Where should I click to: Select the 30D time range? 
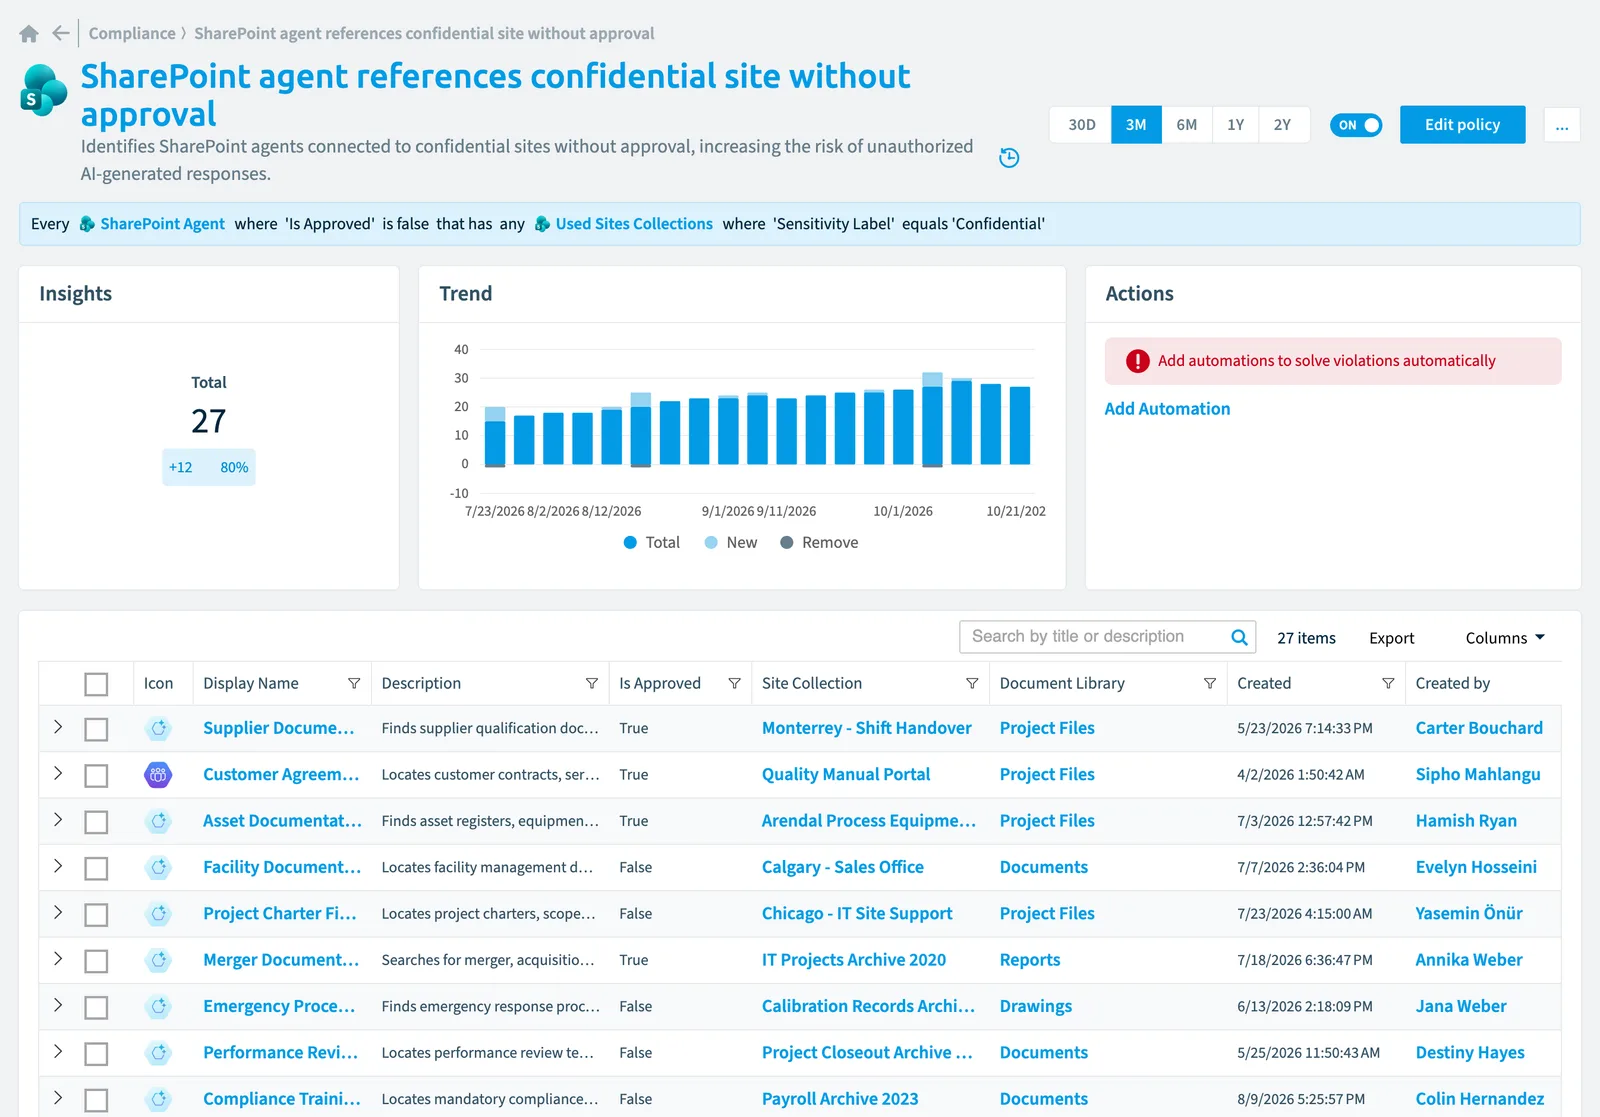pyautogui.click(x=1081, y=125)
